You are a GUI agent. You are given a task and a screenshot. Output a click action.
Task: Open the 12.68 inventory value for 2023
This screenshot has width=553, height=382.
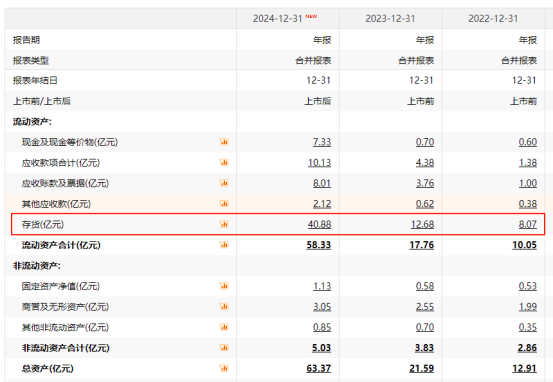pyautogui.click(x=422, y=224)
